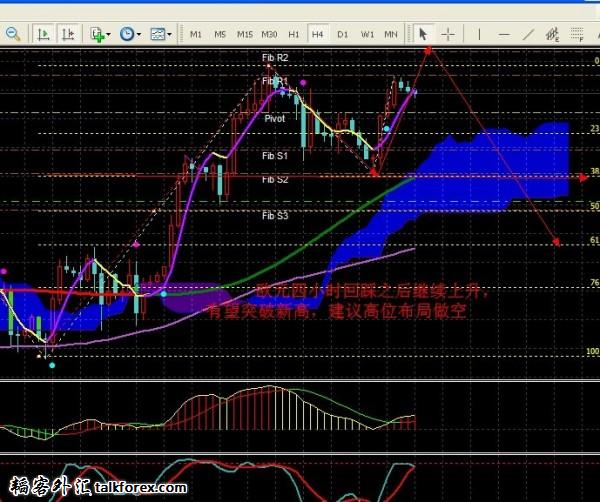Click the Pivot level label on chart
This screenshot has height=502, width=600.
[x=274, y=118]
